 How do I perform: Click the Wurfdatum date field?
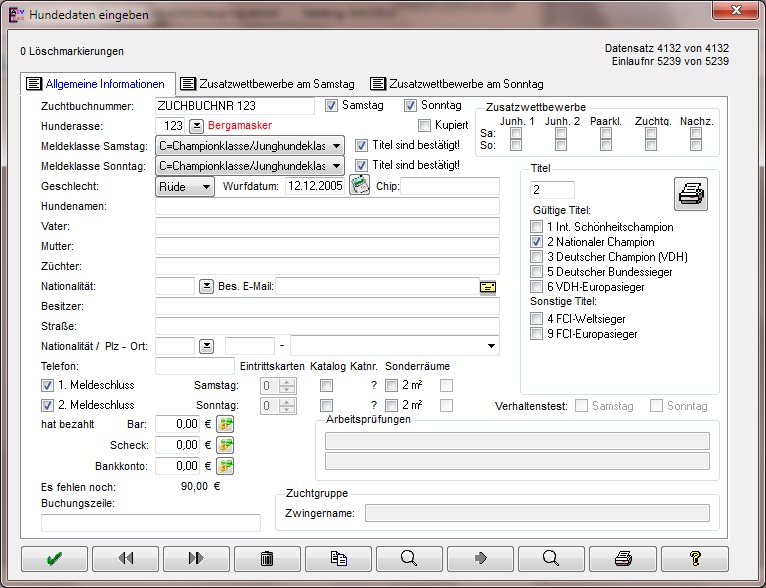(315, 186)
